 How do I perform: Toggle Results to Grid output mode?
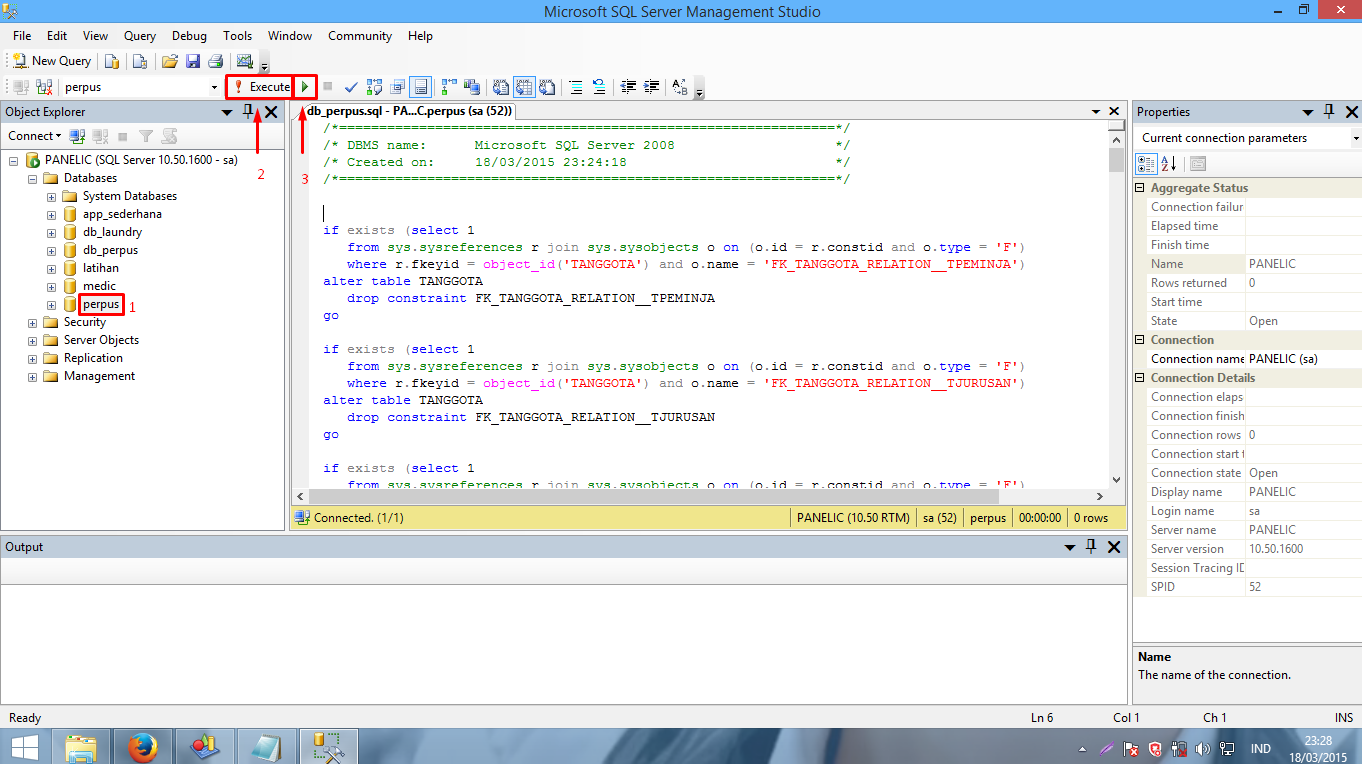coord(522,87)
